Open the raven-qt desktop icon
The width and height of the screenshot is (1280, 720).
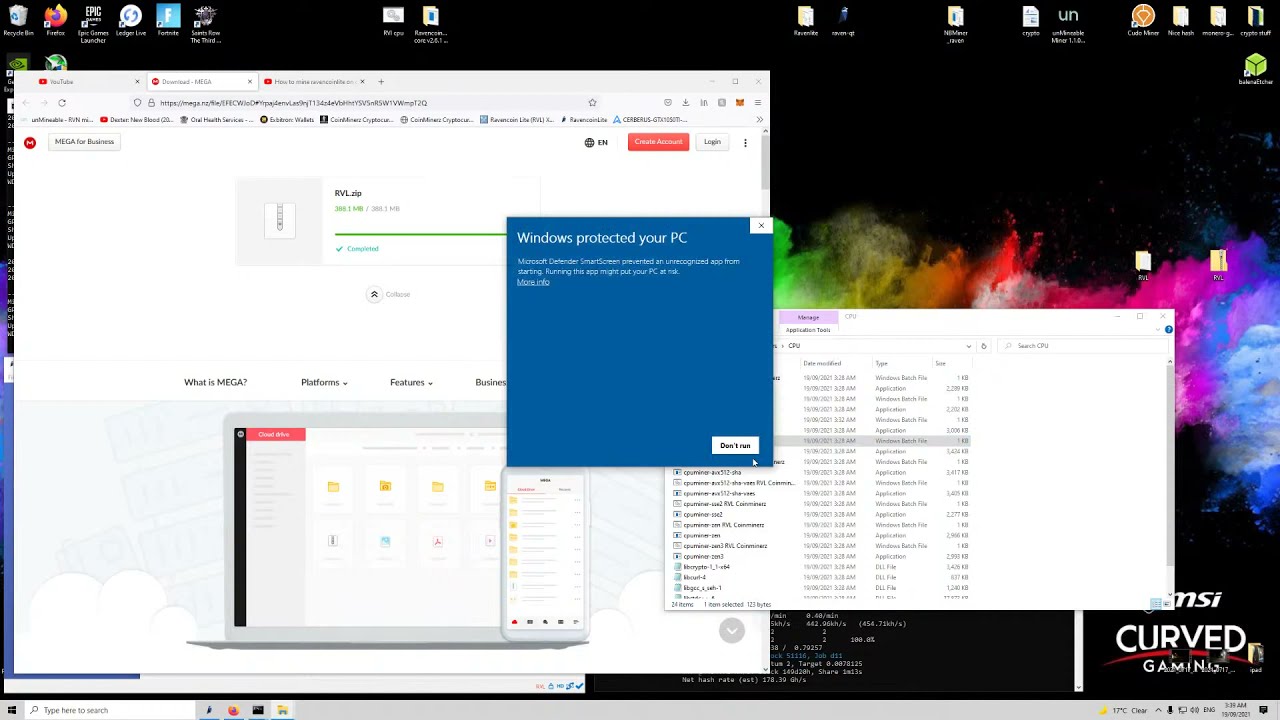point(843,22)
